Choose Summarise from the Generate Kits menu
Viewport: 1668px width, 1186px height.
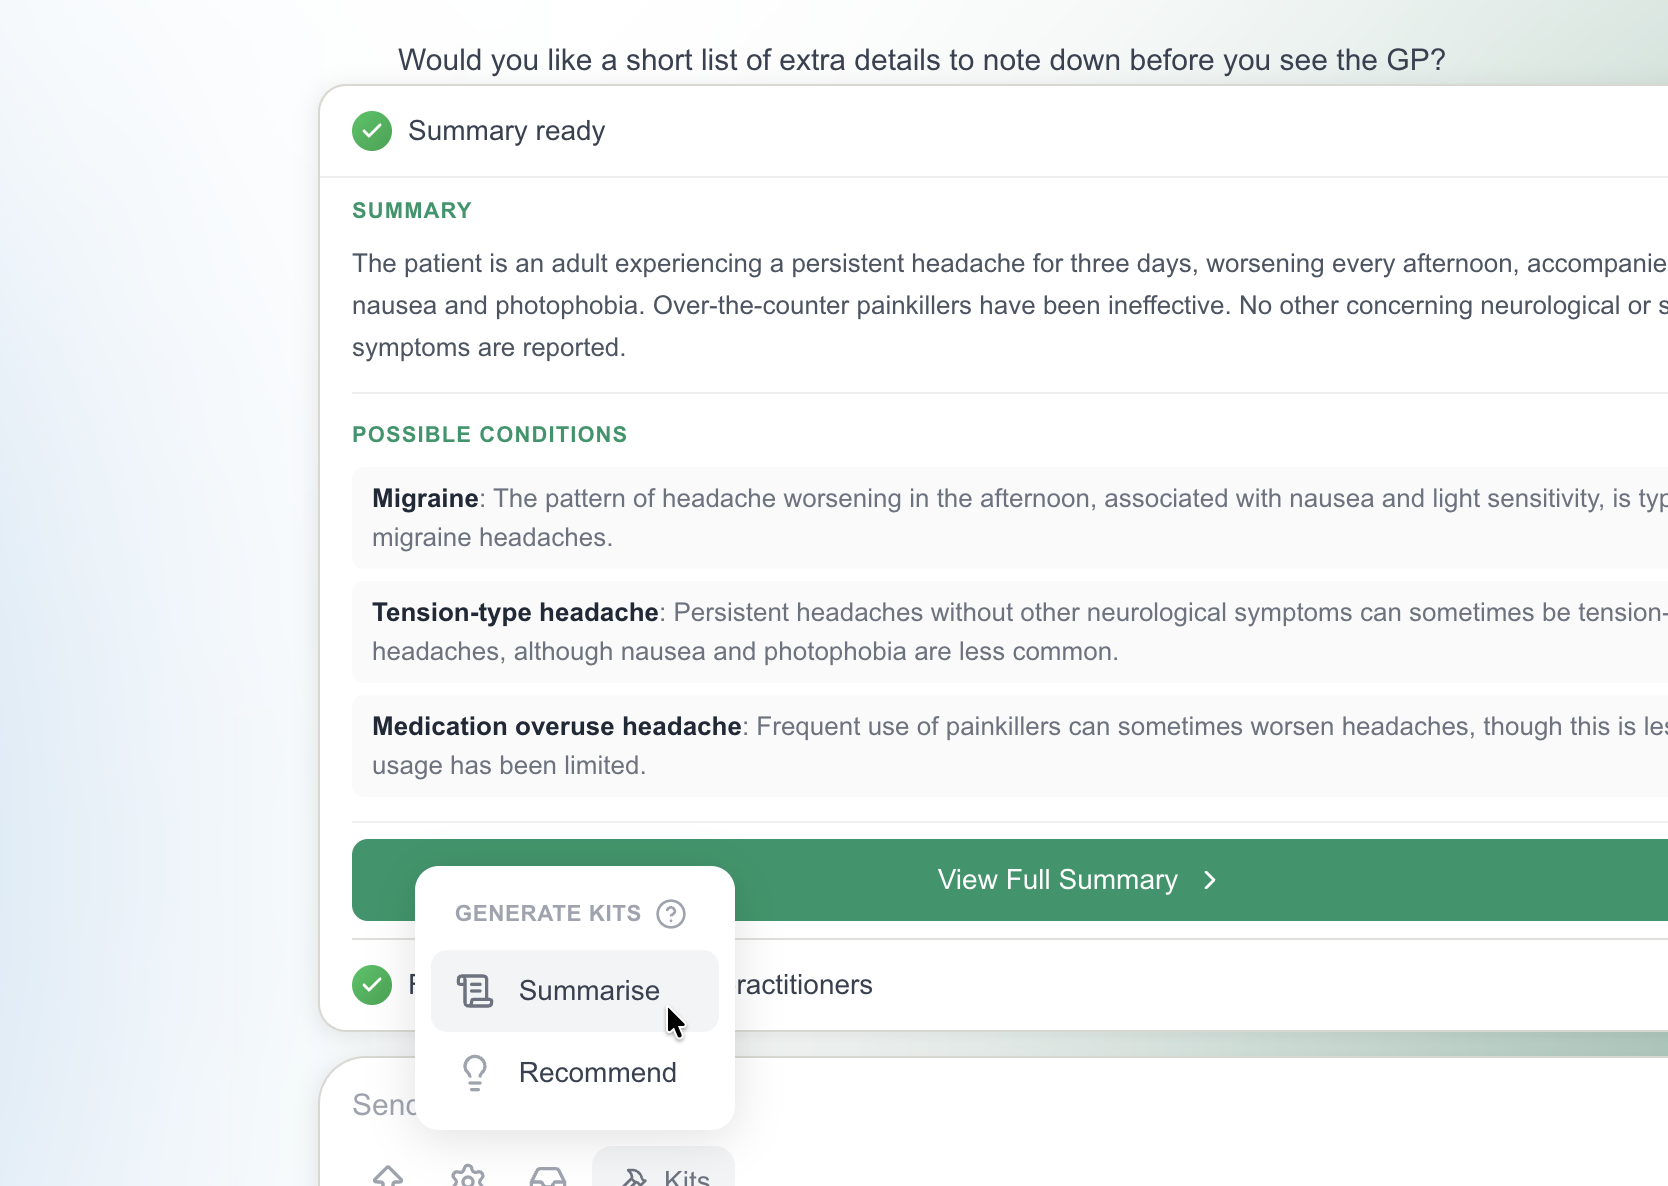(x=589, y=990)
